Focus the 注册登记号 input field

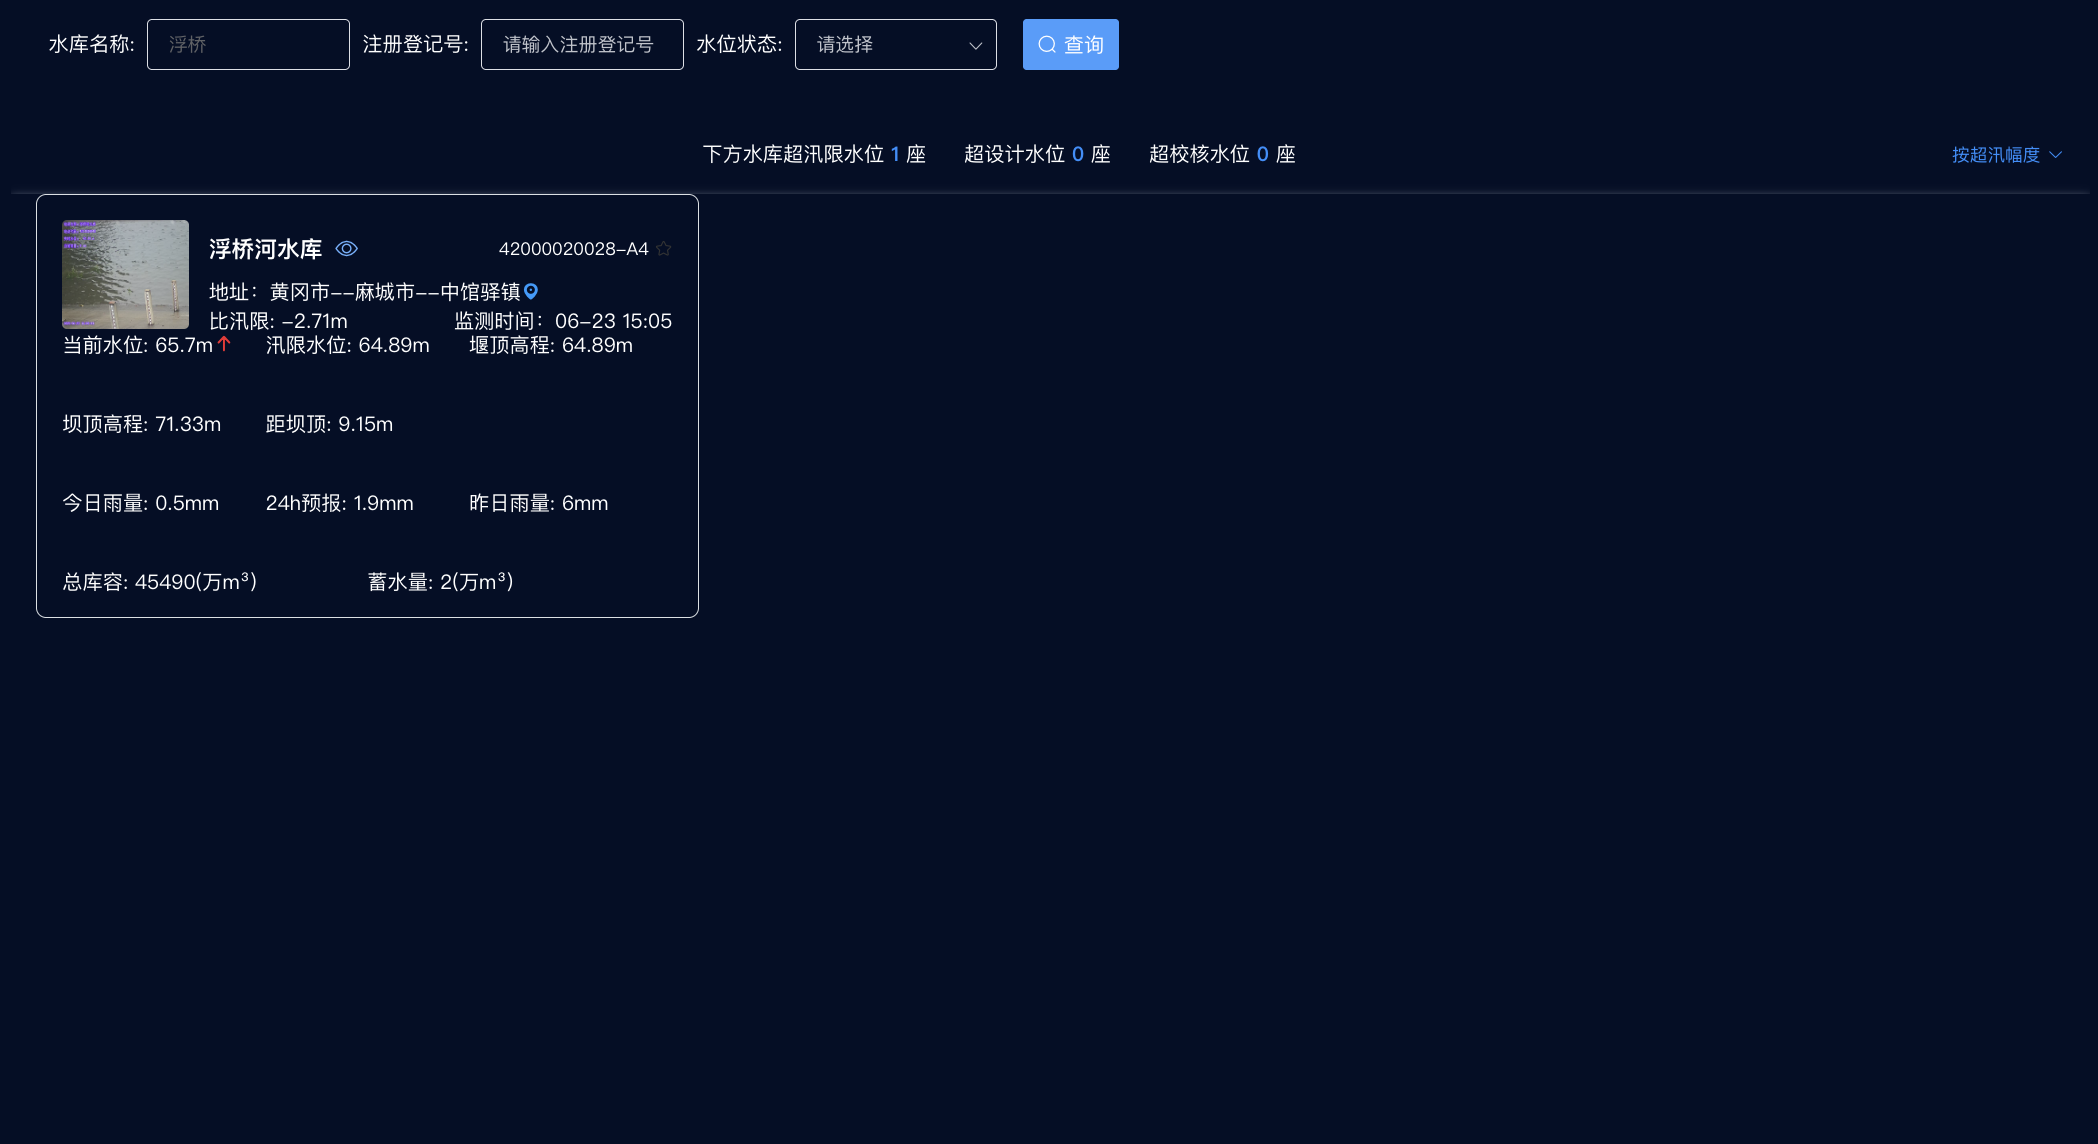582,45
